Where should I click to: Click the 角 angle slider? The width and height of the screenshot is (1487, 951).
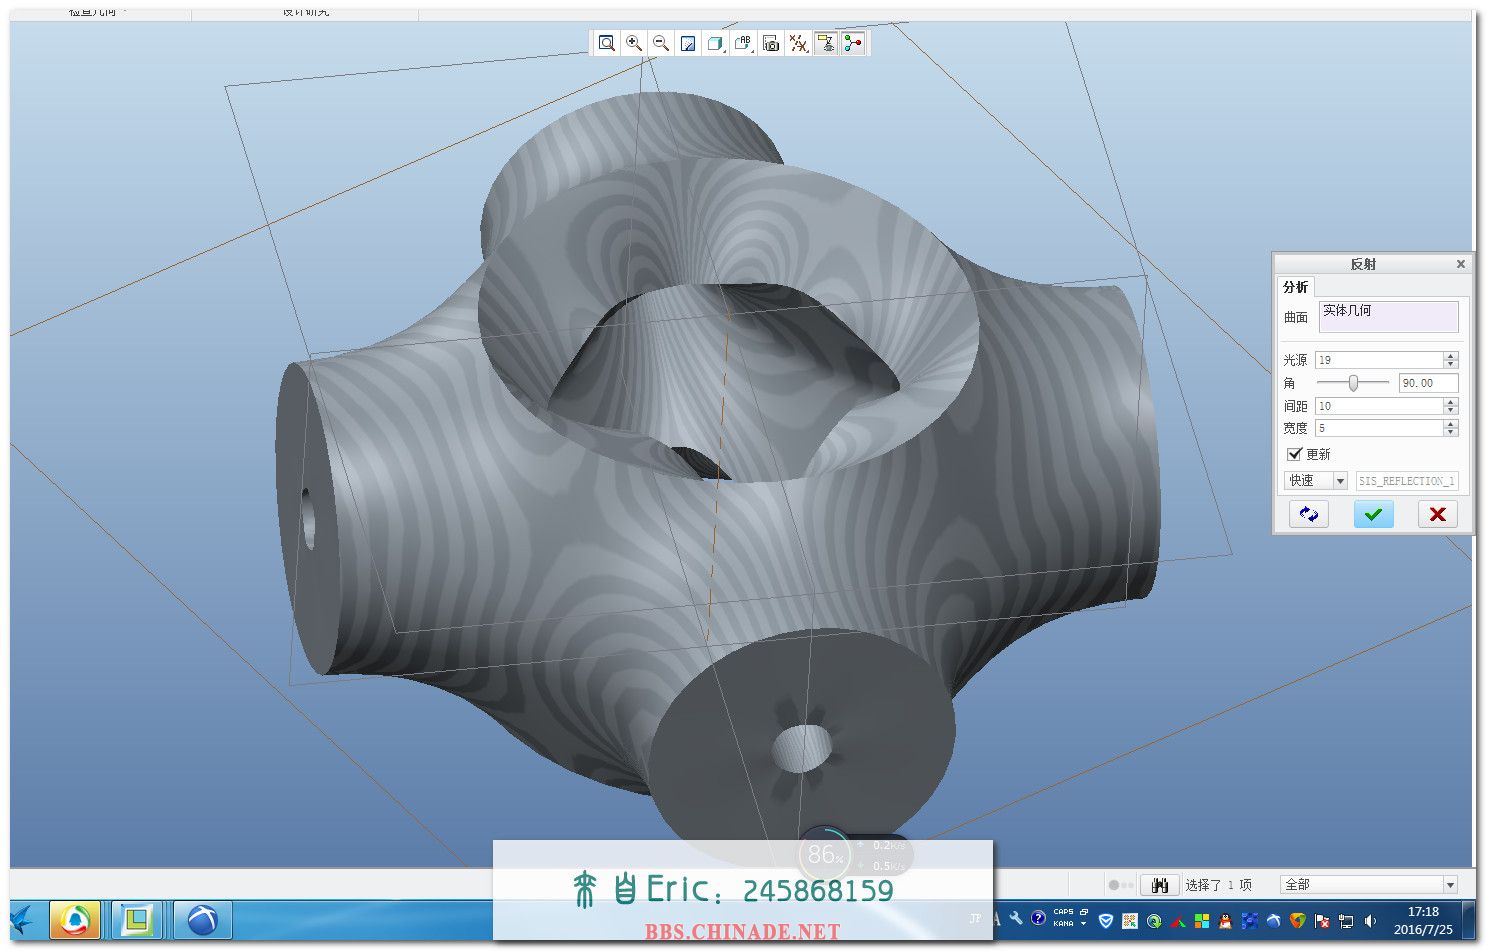click(1353, 383)
